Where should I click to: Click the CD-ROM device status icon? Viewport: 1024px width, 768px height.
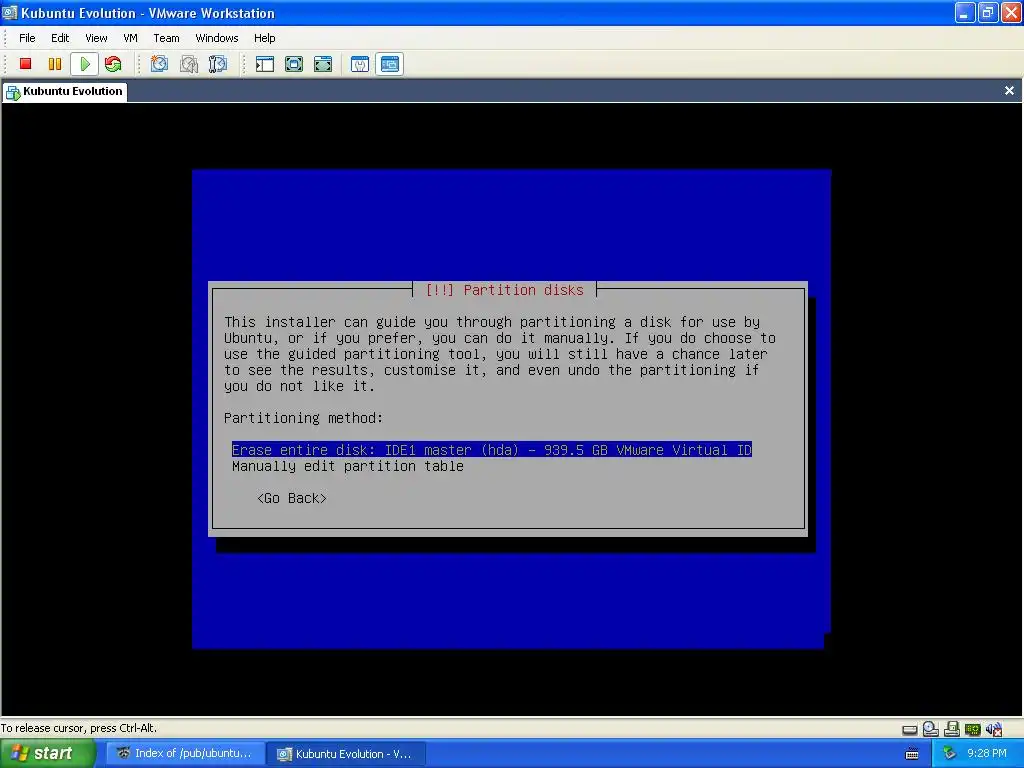(x=931, y=729)
